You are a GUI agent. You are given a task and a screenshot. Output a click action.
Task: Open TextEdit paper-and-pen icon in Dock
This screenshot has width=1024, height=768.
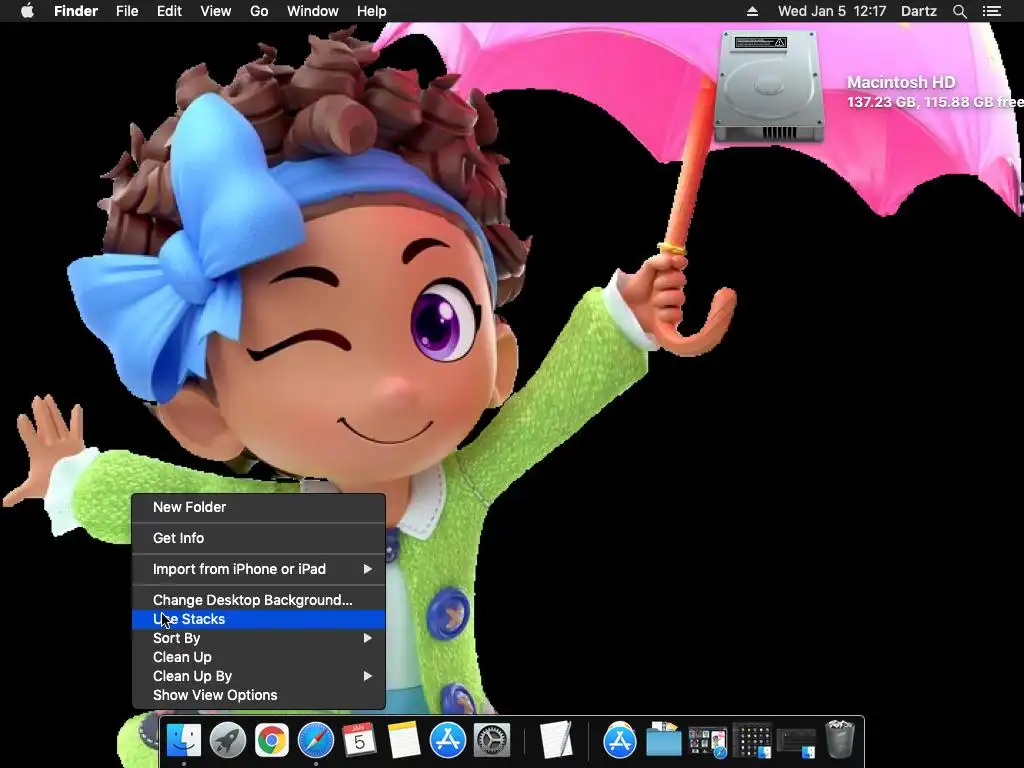tap(556, 740)
